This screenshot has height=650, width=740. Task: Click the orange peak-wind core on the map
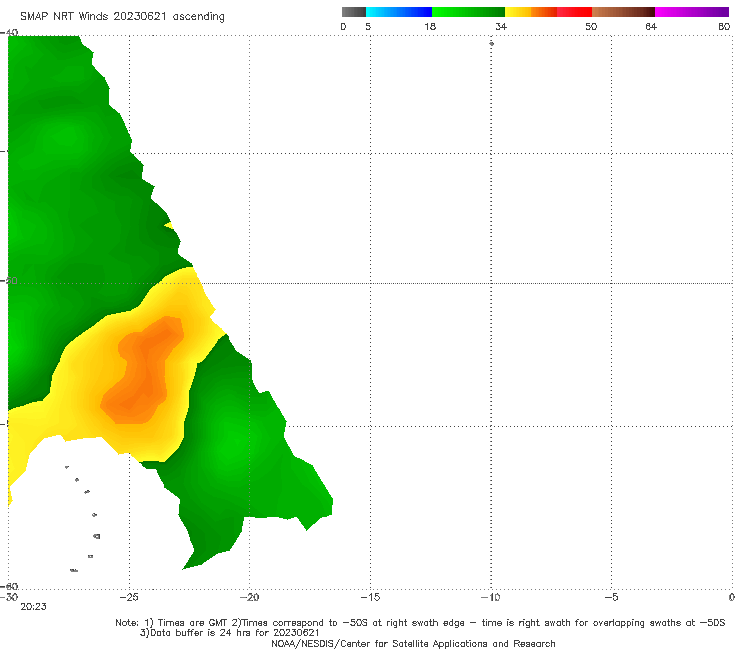click(x=144, y=371)
